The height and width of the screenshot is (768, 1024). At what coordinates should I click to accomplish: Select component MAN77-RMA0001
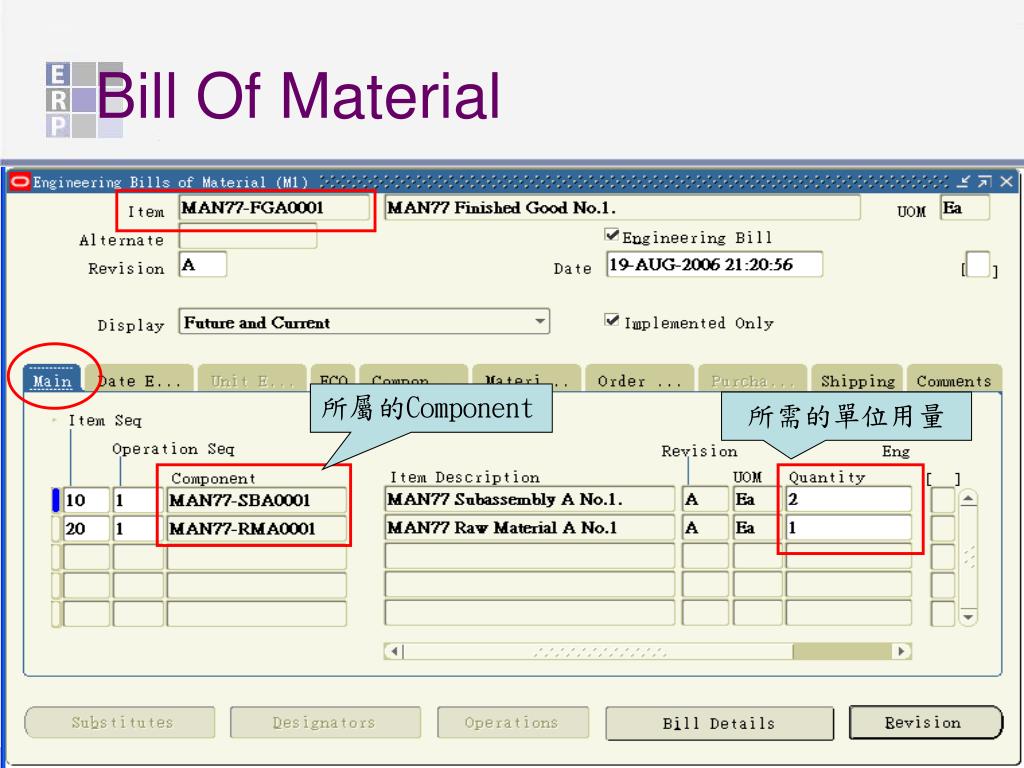pos(257,528)
